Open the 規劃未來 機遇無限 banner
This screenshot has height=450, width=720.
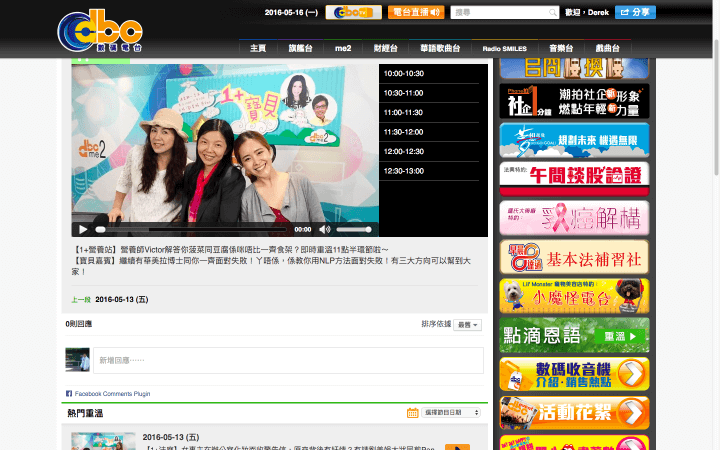(574, 140)
